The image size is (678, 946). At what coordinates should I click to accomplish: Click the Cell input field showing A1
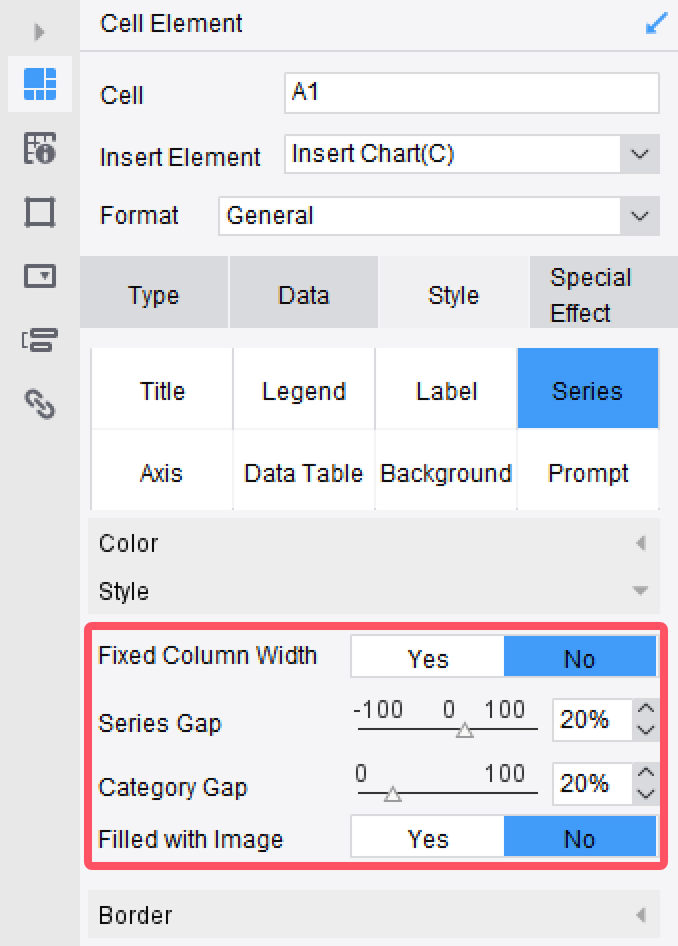click(x=470, y=93)
